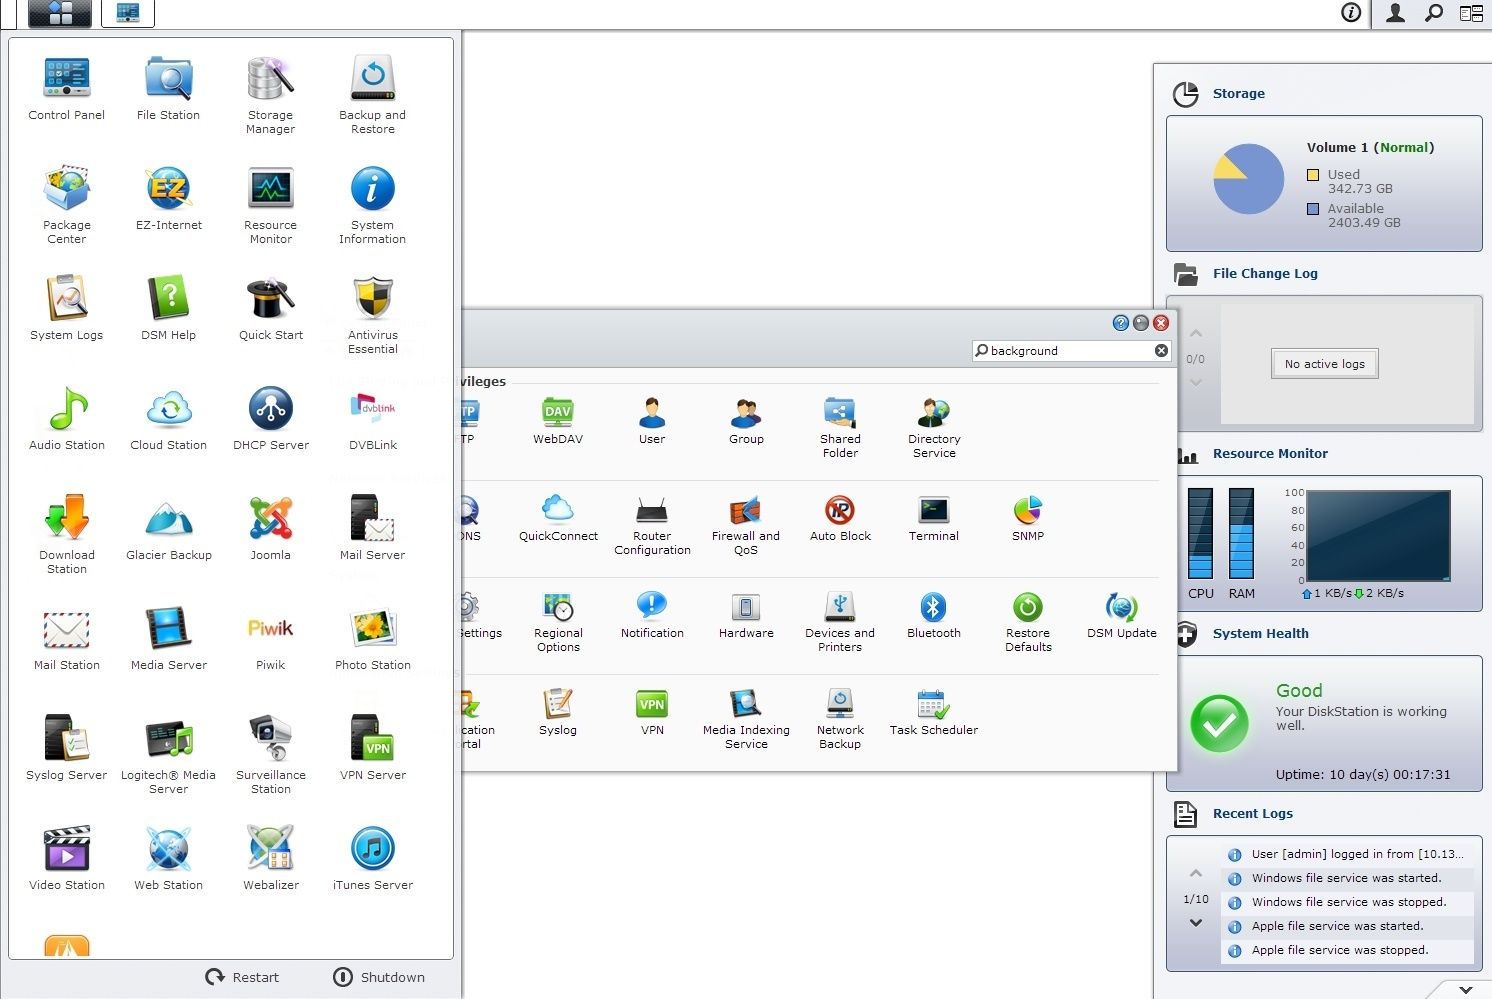Launch EZ-Internet wizard
This screenshot has height=999, width=1492.
[168, 198]
